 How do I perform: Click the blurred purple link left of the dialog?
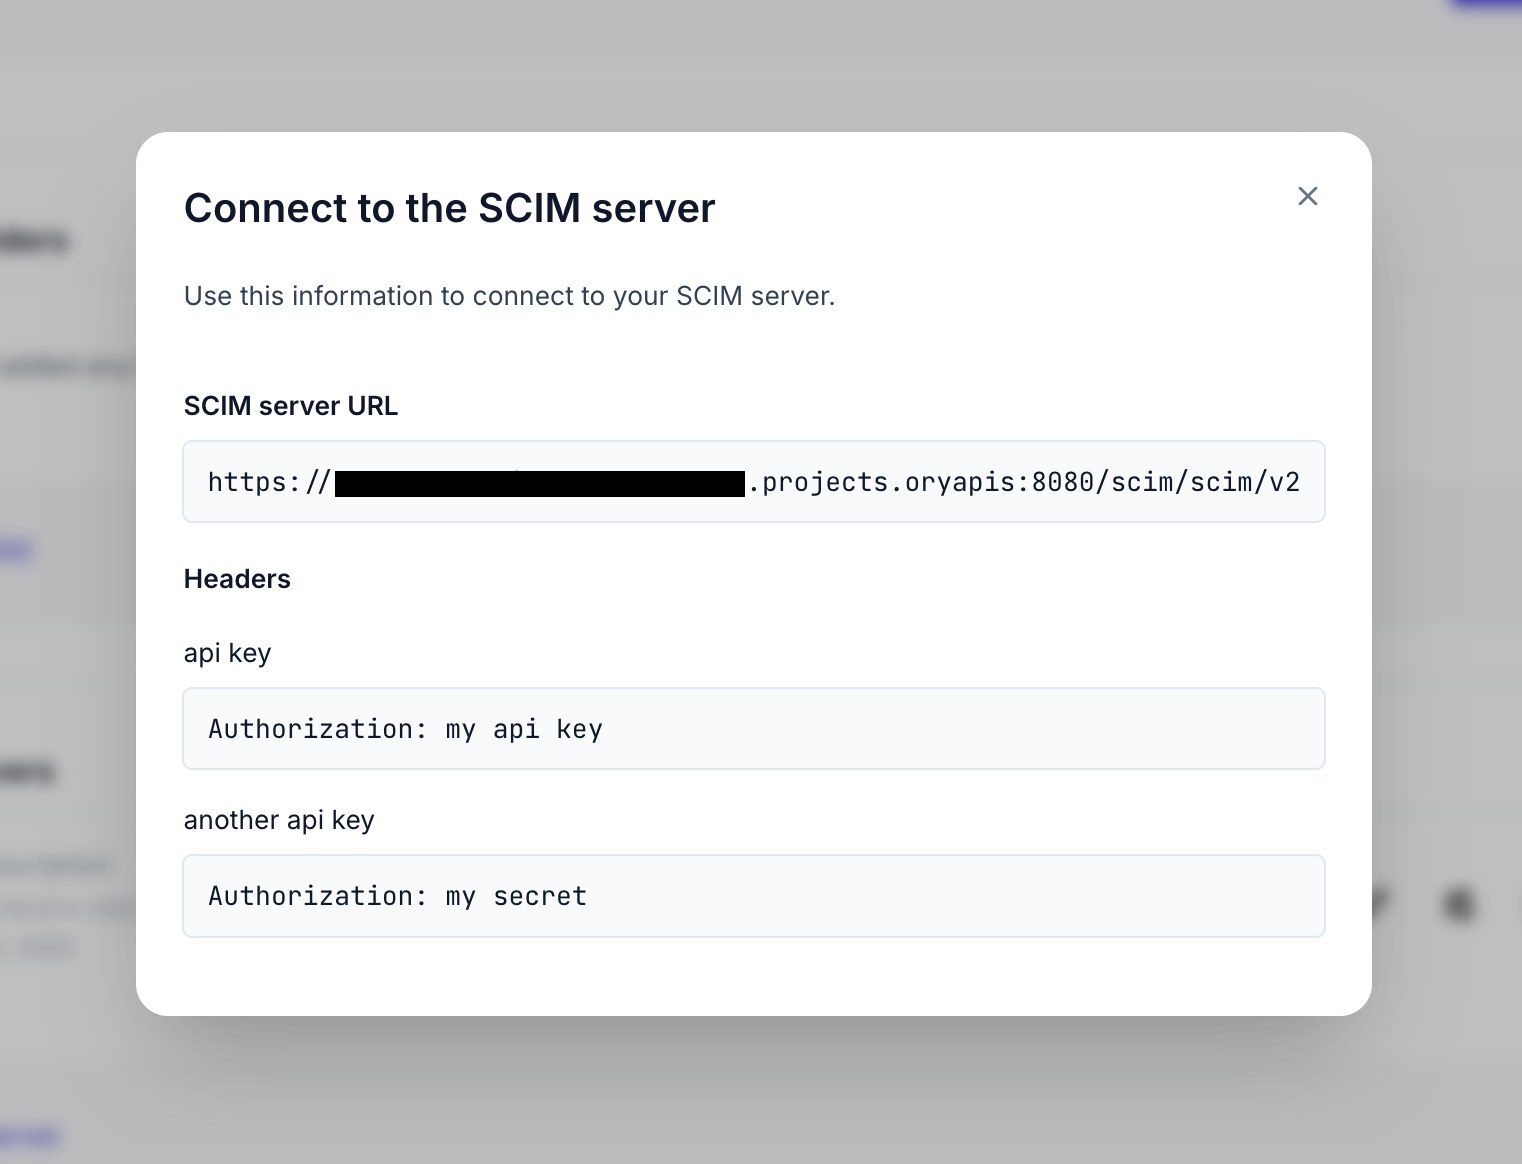click(x=17, y=550)
